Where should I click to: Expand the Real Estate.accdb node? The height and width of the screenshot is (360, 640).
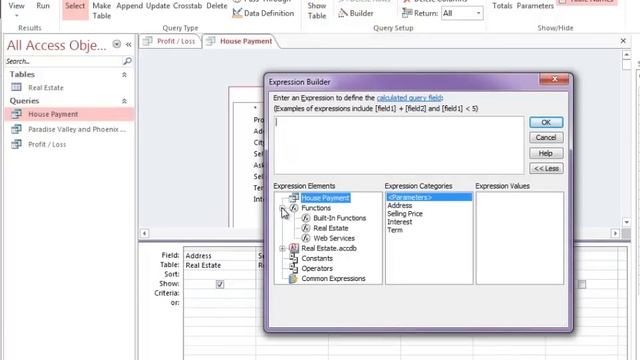[282, 248]
